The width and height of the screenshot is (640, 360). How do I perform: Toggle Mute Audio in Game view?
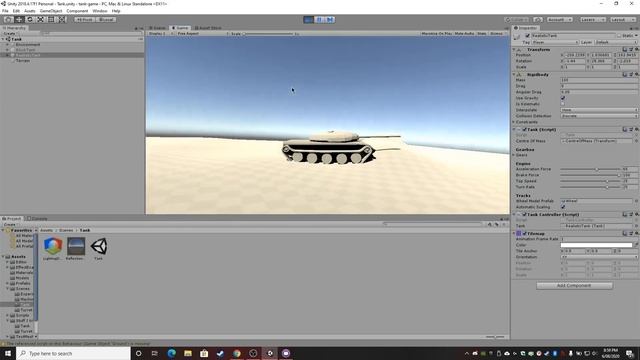pyautogui.click(x=464, y=33)
